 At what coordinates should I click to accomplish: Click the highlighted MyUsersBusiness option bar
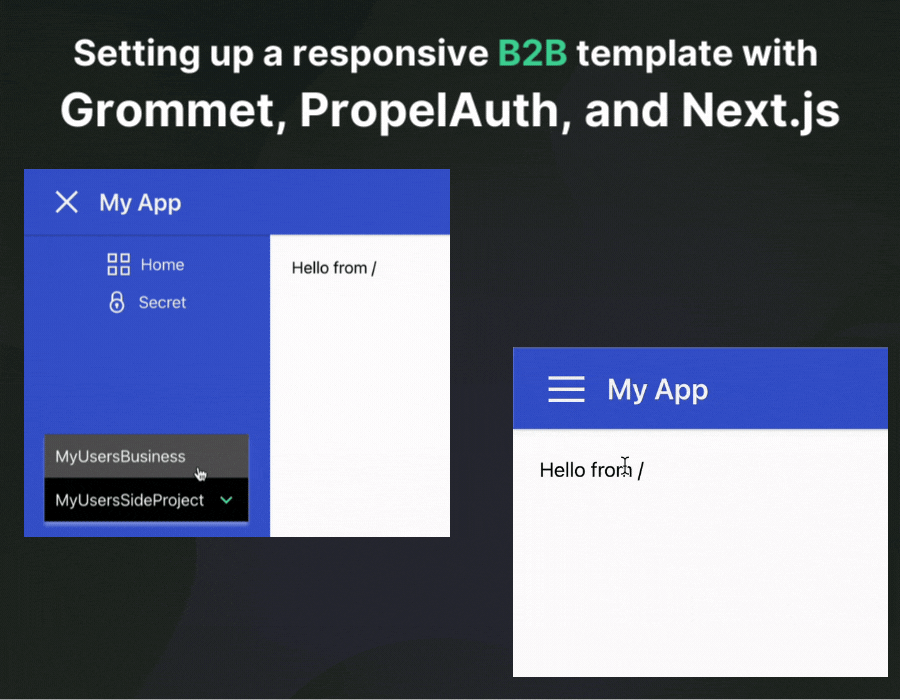pos(146,456)
